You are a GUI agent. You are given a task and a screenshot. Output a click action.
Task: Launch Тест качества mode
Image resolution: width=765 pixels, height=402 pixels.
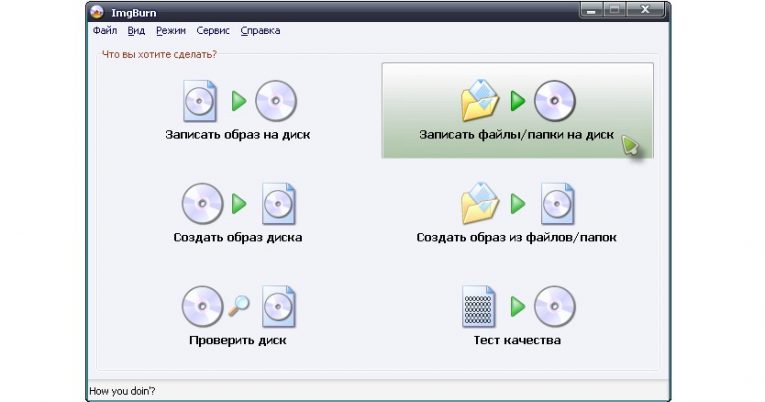click(x=517, y=316)
